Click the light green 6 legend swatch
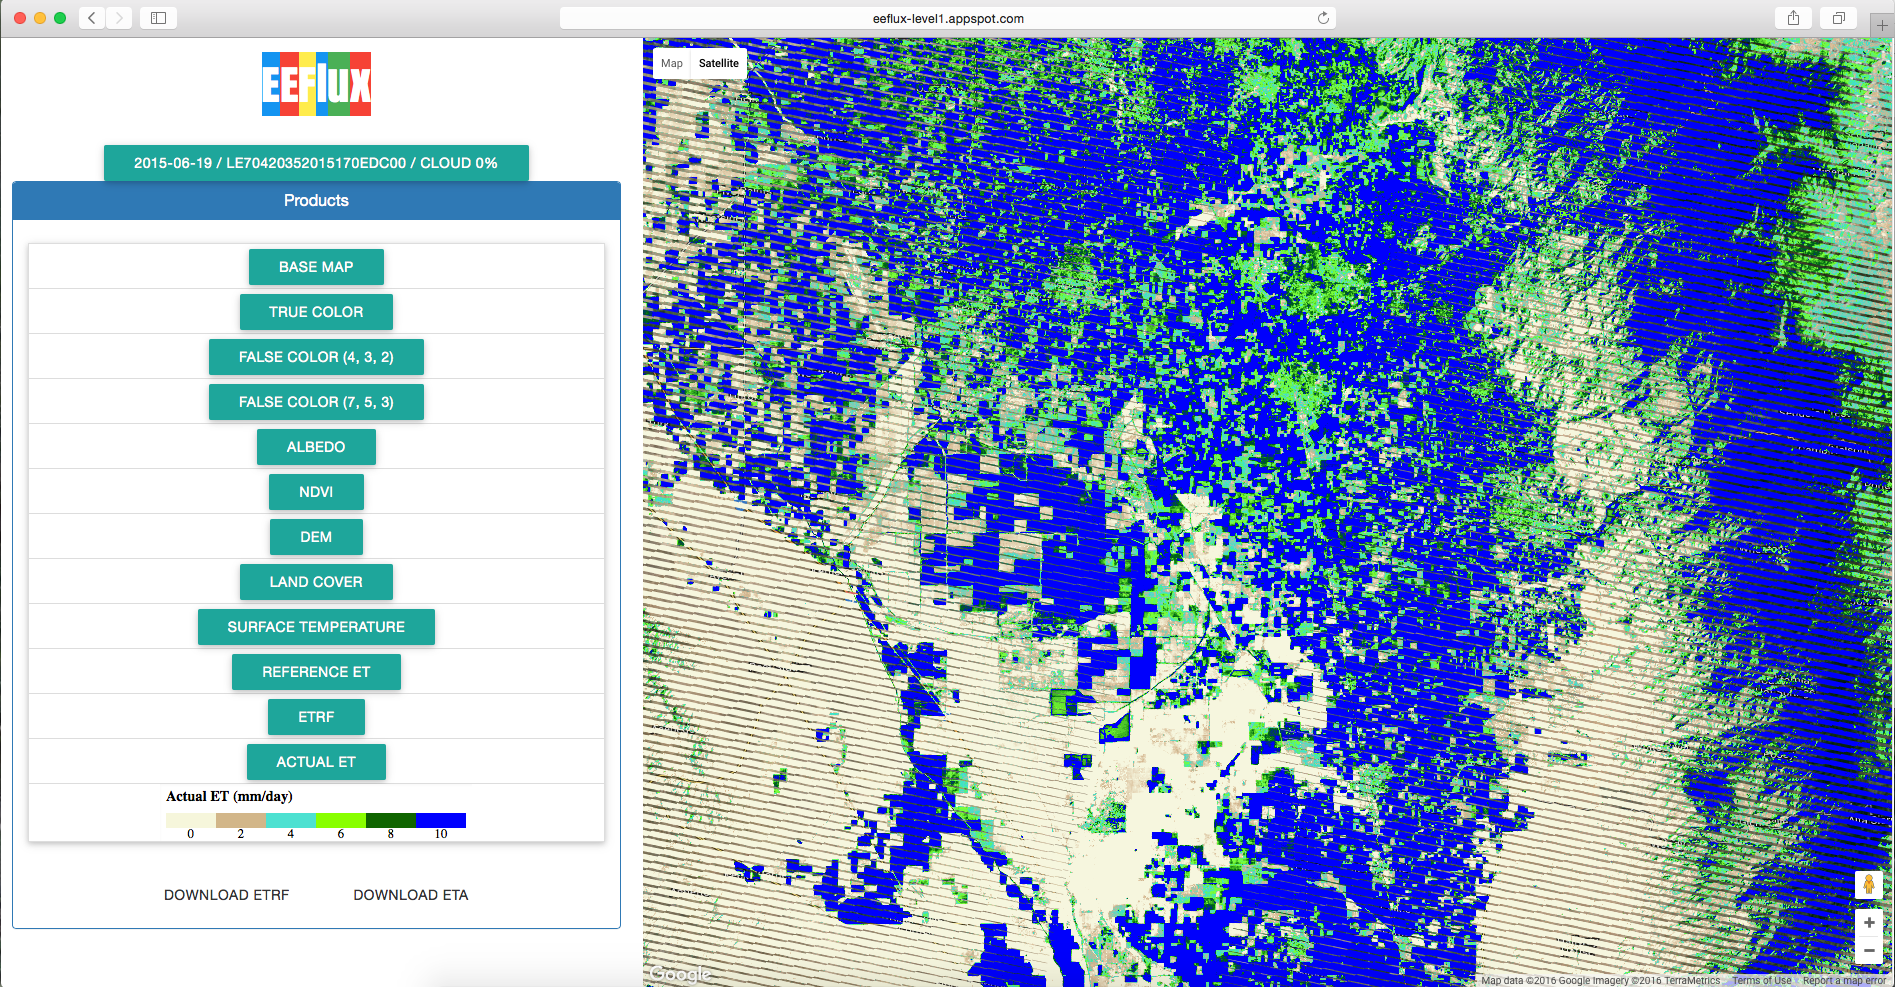This screenshot has width=1895, height=987. 341,820
